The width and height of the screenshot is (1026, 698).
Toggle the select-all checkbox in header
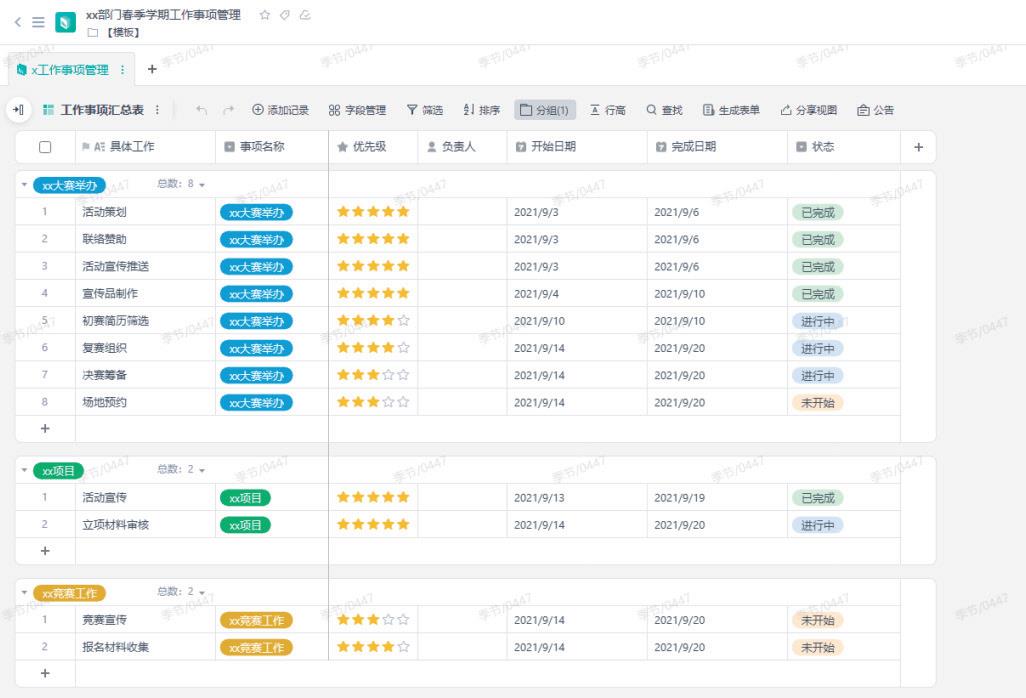pos(45,147)
